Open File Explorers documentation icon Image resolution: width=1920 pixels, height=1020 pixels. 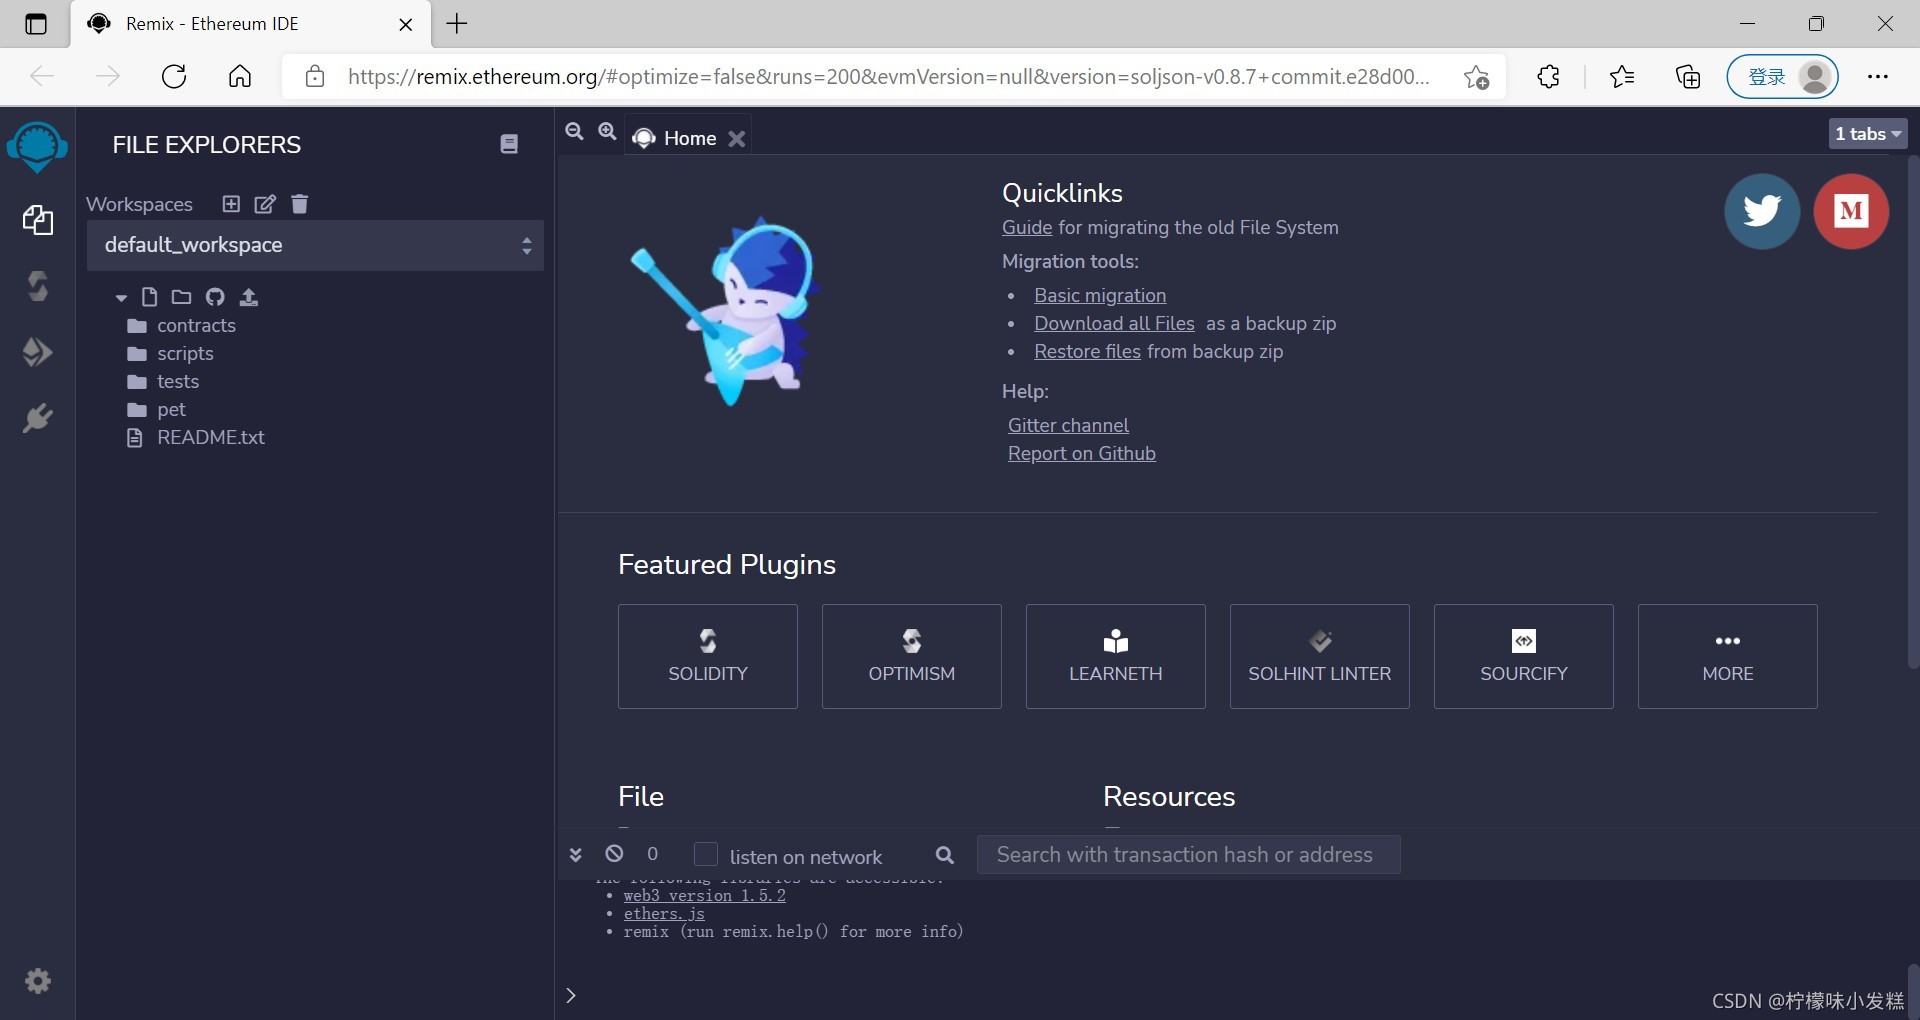pyautogui.click(x=509, y=144)
